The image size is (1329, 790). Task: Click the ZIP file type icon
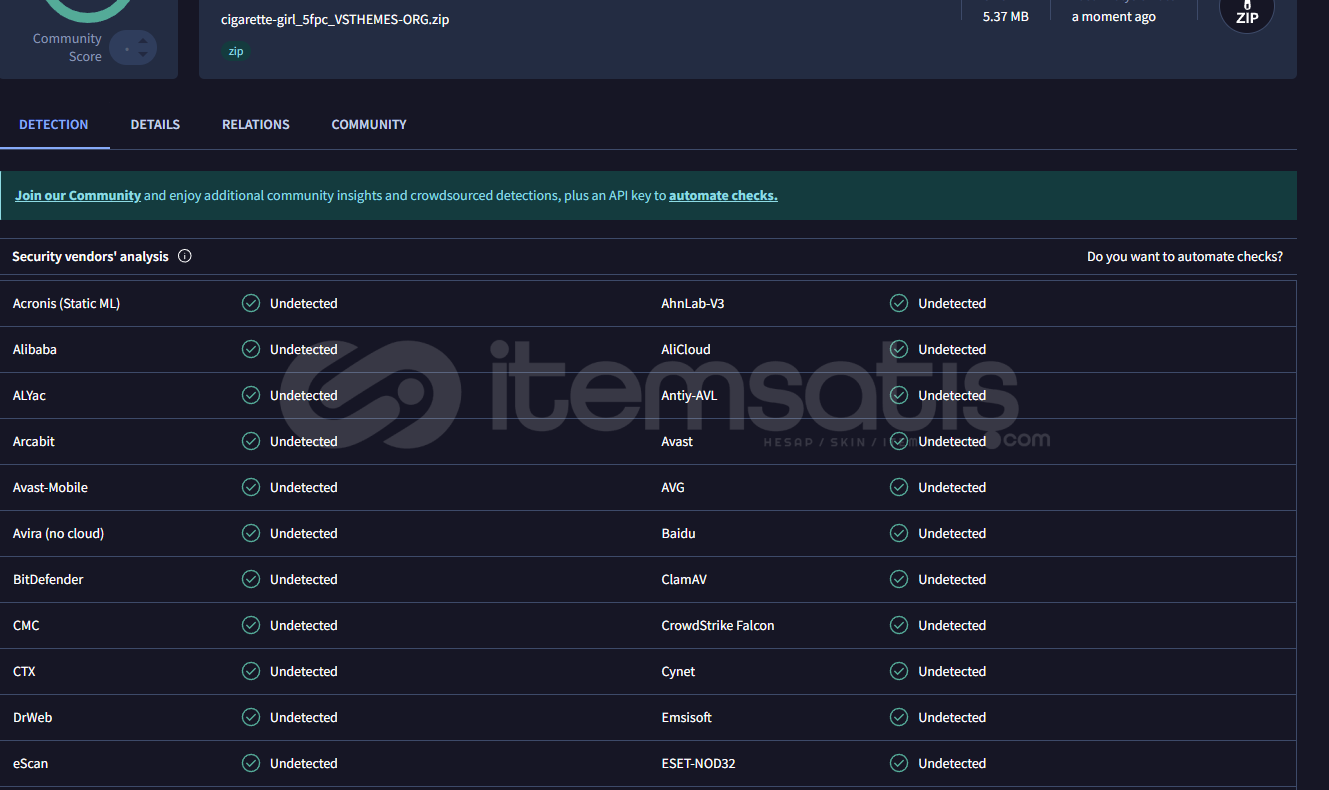click(1247, 12)
